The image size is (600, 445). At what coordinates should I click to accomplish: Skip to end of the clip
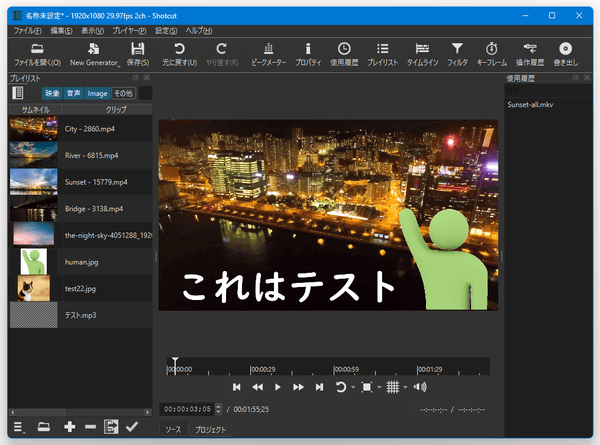click(x=319, y=387)
